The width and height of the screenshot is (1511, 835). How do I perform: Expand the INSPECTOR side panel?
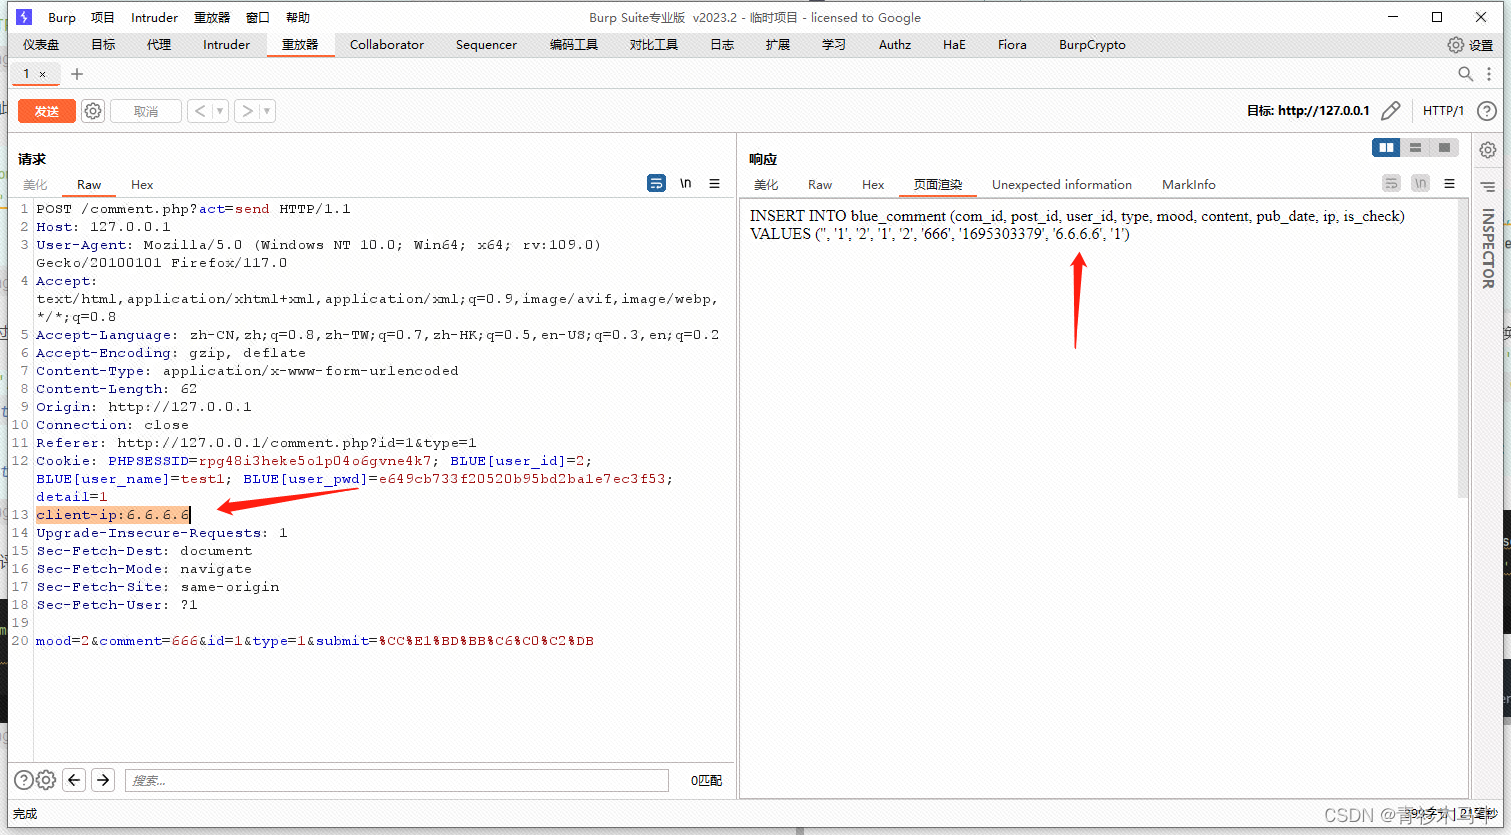click(1488, 249)
